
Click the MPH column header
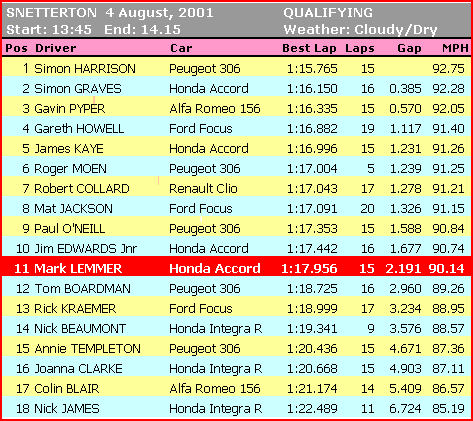click(455, 48)
